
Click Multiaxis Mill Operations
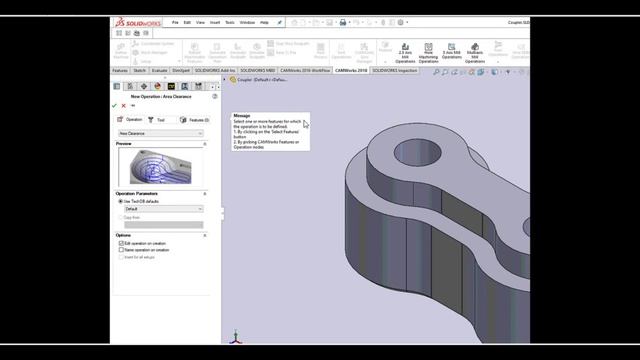click(475, 53)
